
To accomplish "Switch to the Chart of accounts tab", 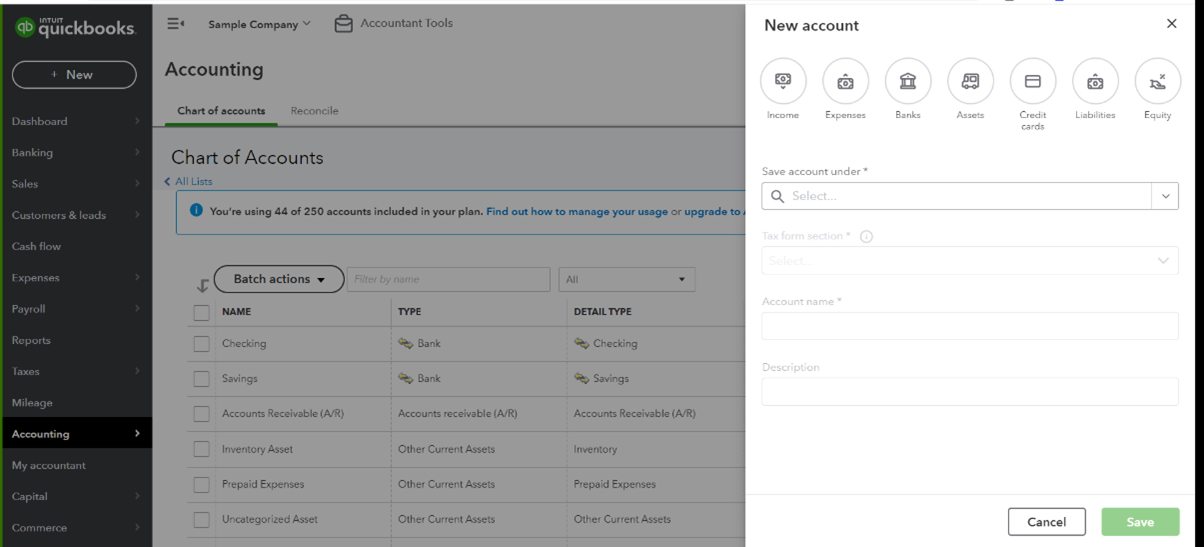I will 221,111.
